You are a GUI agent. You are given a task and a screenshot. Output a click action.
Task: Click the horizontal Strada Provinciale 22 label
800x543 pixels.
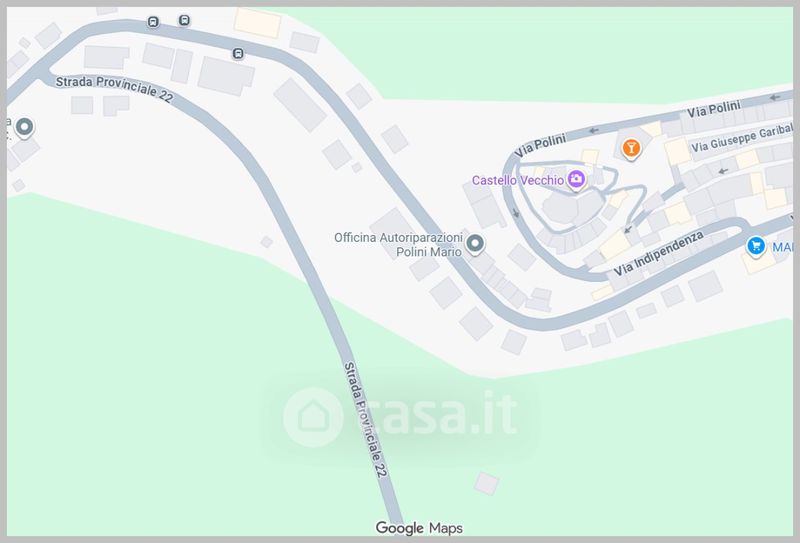[114, 89]
